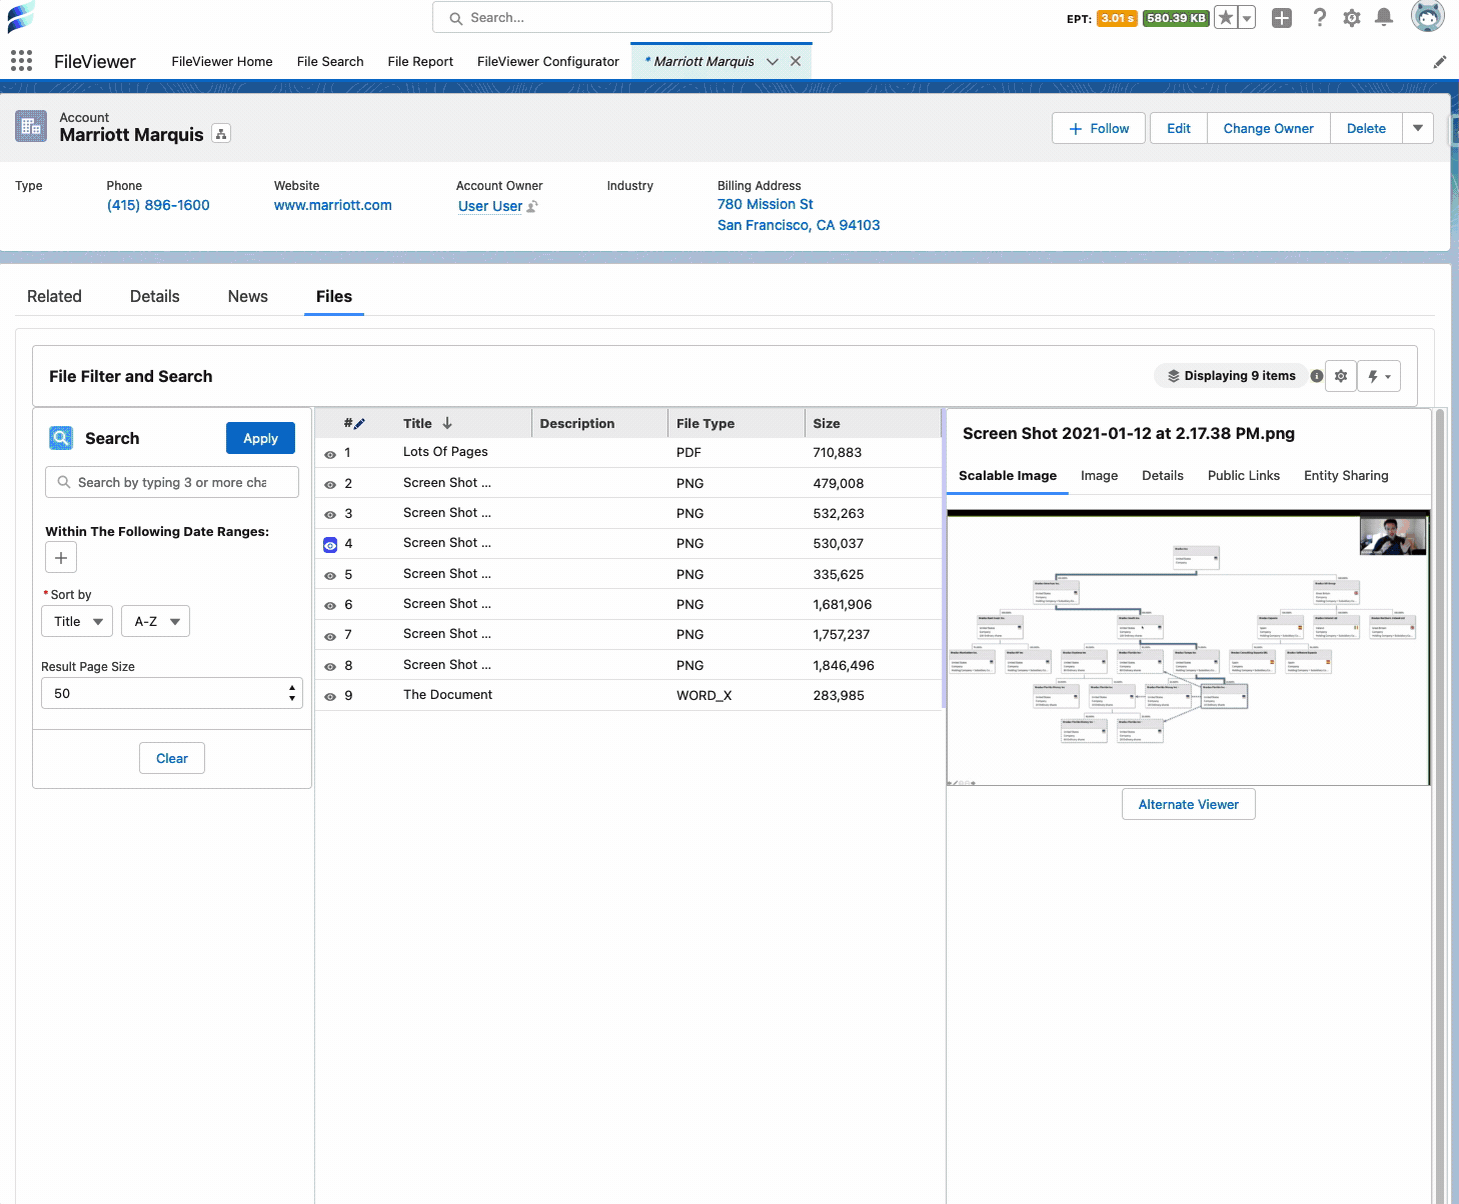This screenshot has height=1204, width=1459.
Task: Switch to the Related tab
Action: pyautogui.click(x=54, y=296)
